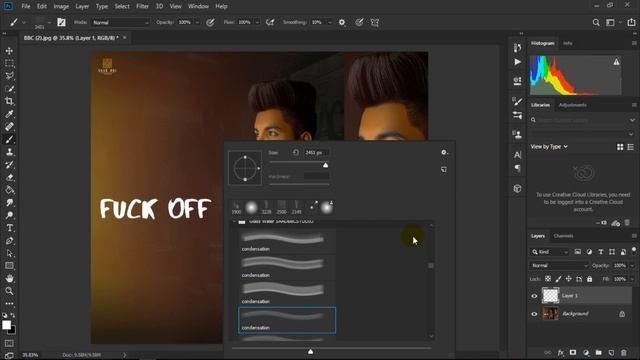Click the brush size value field
This screenshot has height=360, width=640.
[316, 152]
